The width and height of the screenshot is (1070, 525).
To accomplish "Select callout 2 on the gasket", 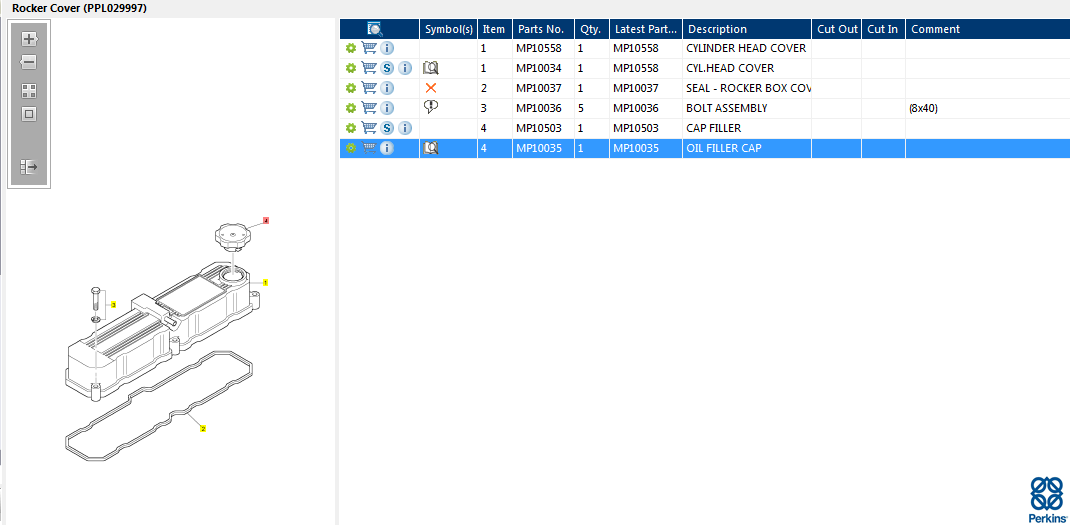I will click(x=203, y=429).
